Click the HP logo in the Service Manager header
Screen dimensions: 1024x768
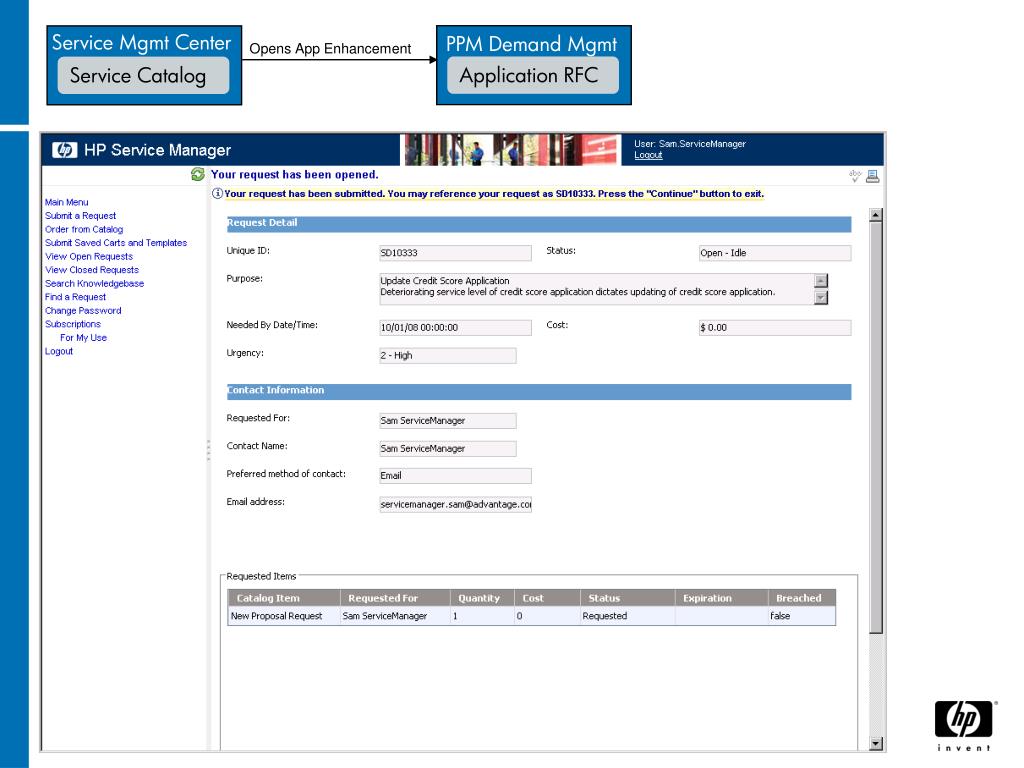tap(65, 150)
